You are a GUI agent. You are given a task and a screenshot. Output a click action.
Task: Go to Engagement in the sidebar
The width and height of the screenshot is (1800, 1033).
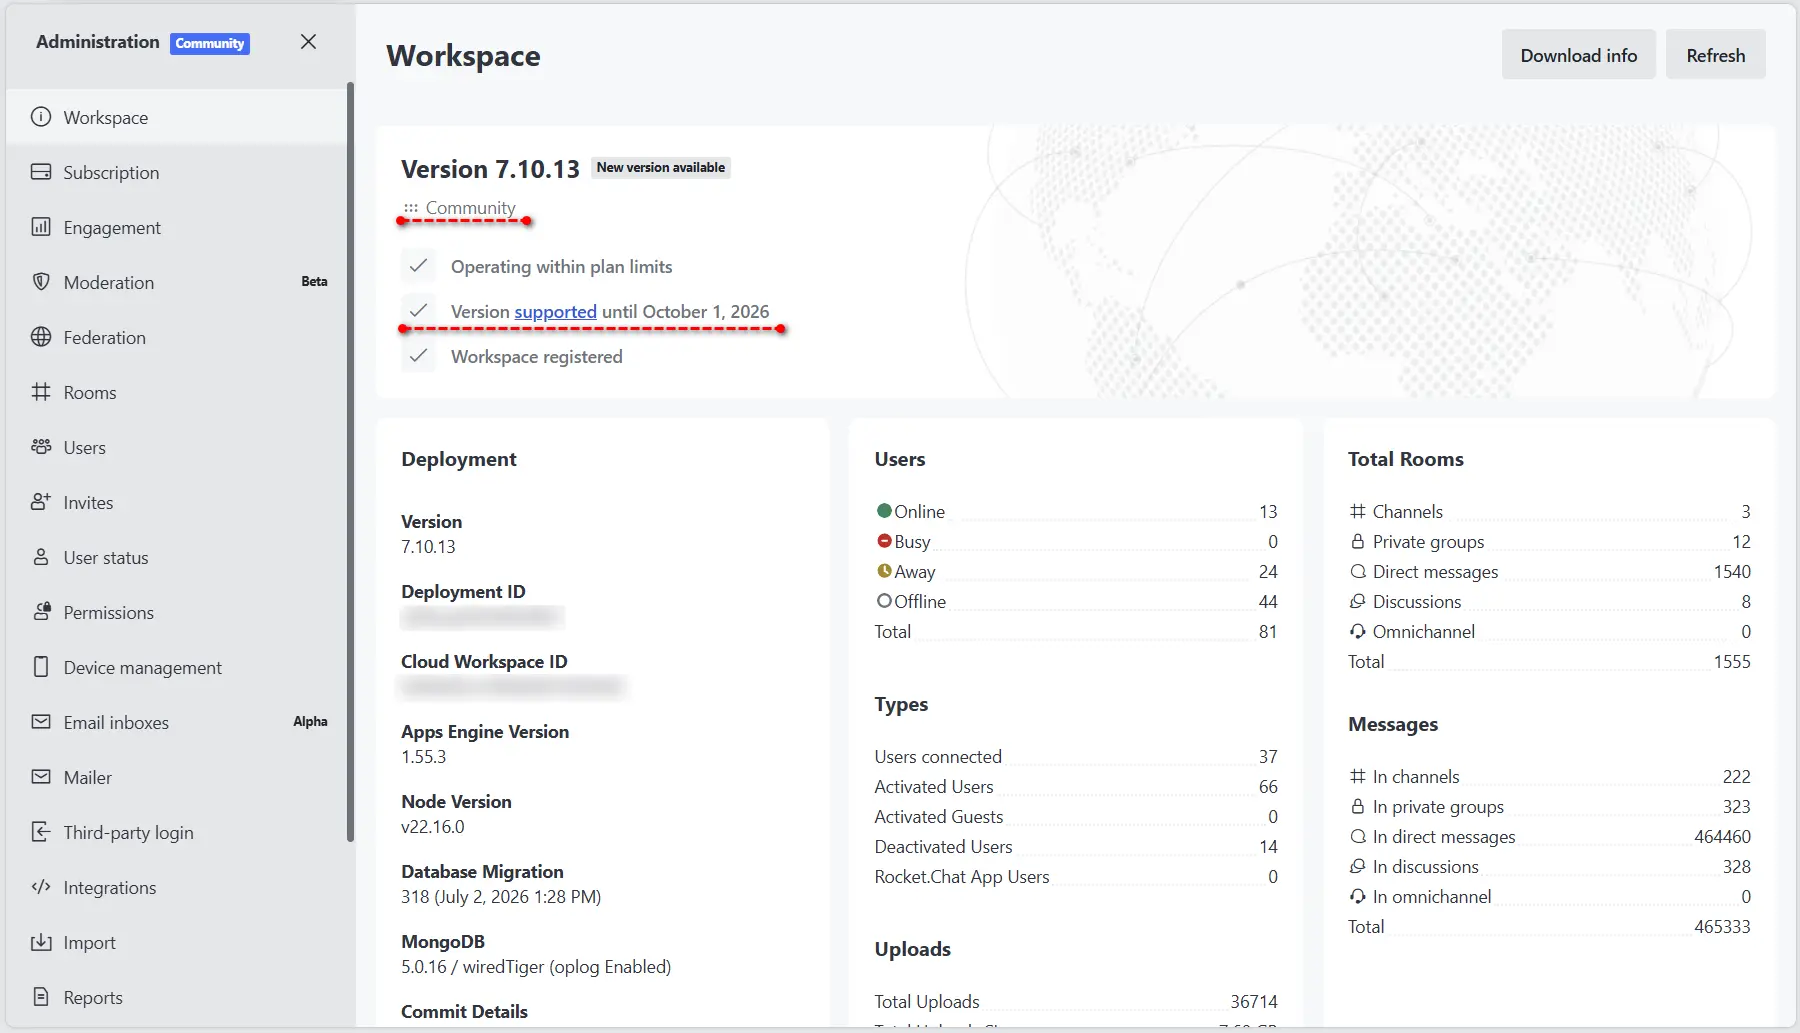(x=177, y=227)
